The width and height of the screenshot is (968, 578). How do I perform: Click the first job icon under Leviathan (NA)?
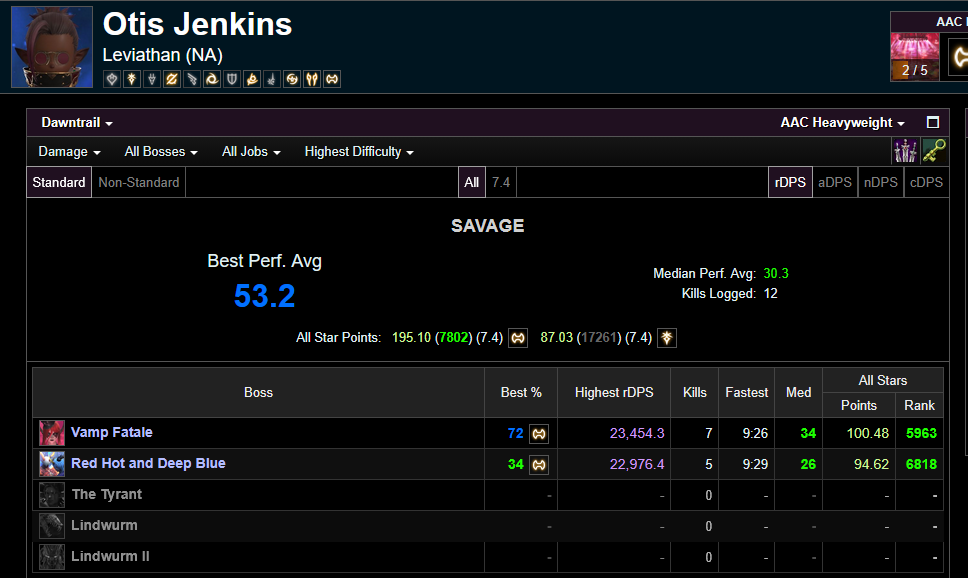coord(112,79)
